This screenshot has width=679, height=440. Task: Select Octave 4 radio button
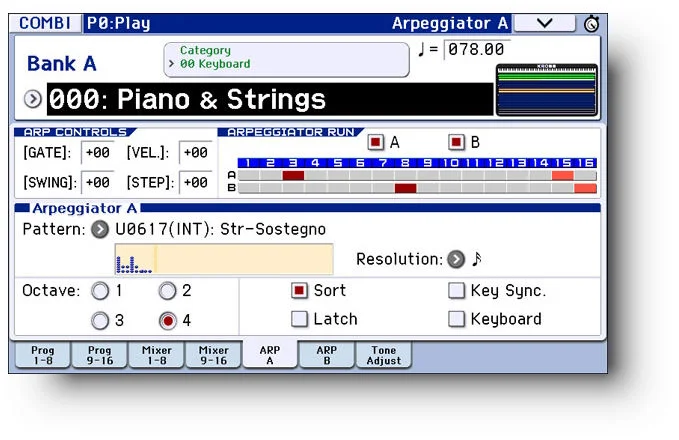[168, 321]
